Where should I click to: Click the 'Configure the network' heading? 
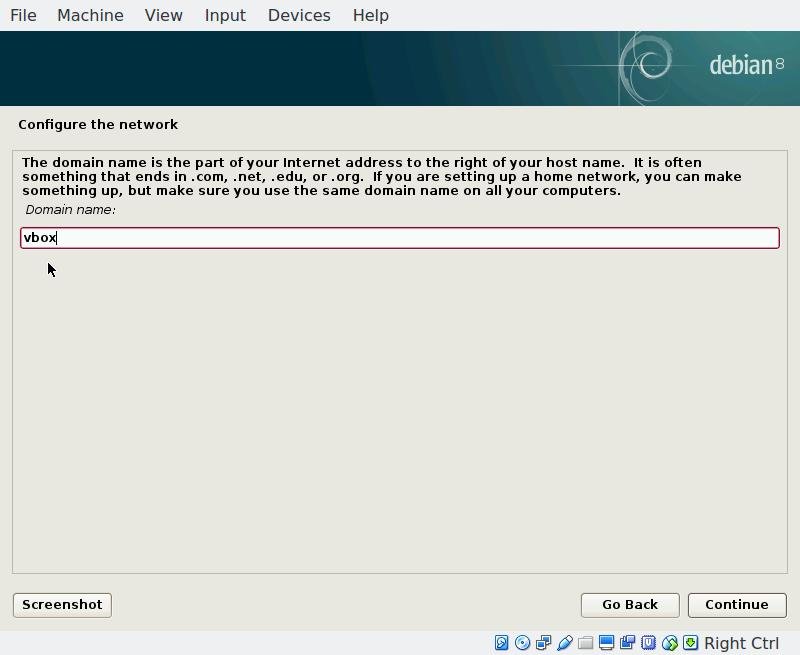tap(98, 124)
